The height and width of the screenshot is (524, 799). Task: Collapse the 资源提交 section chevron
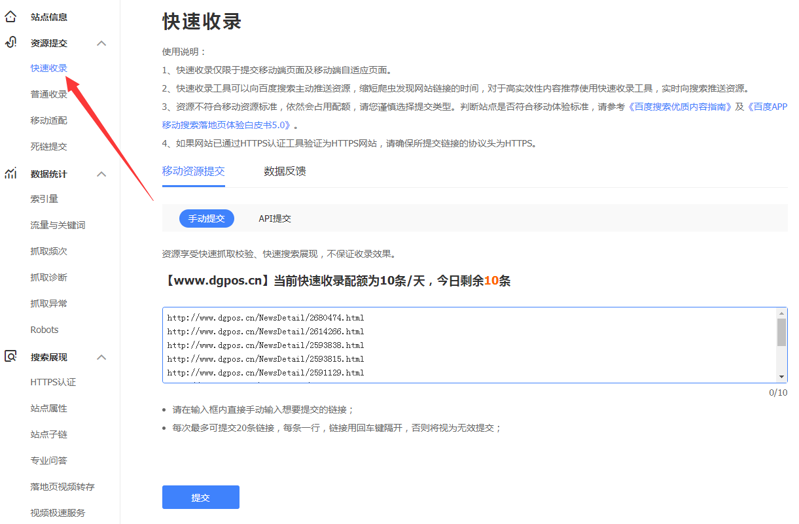tap(101, 44)
